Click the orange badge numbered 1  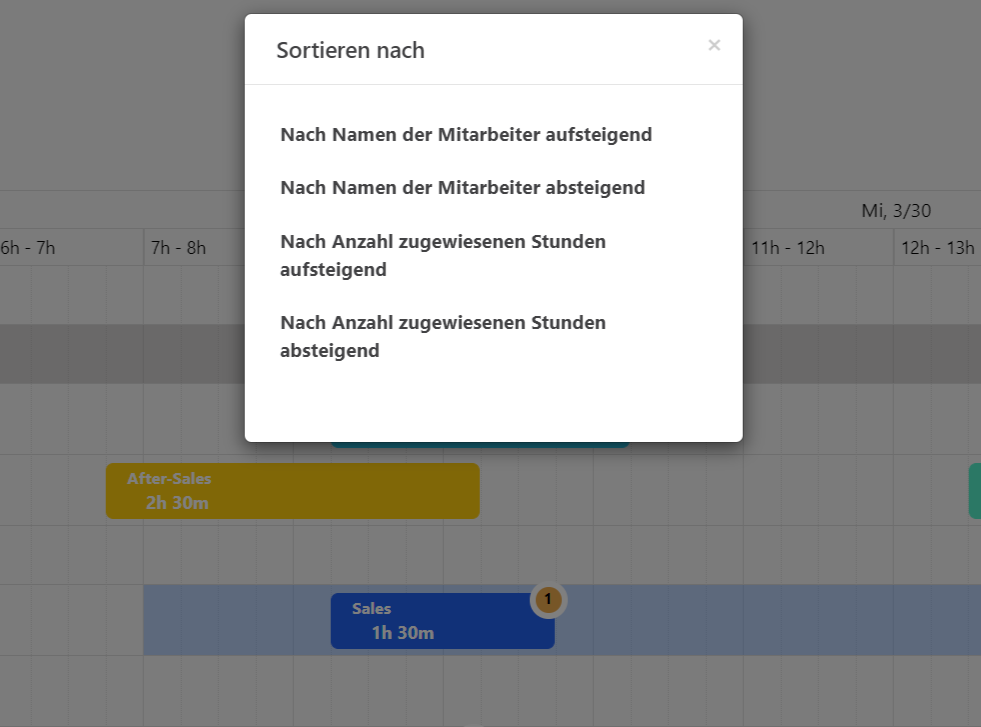click(x=547, y=599)
